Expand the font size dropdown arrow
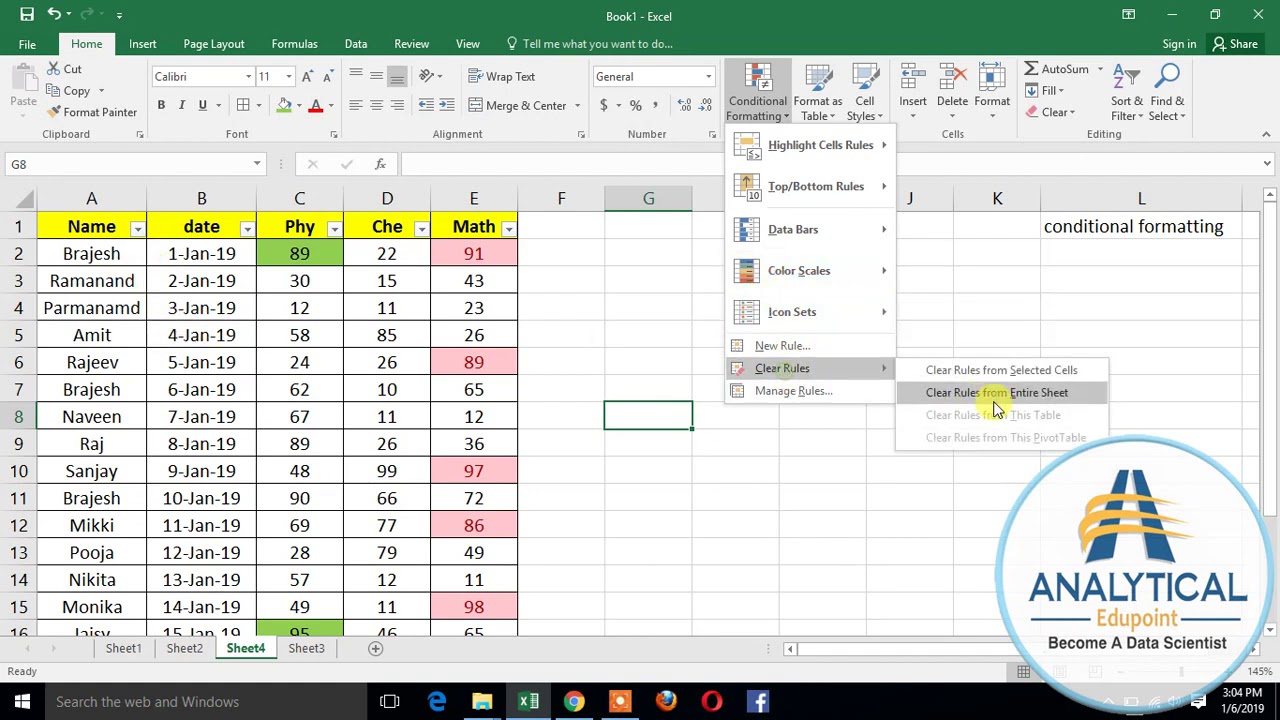The width and height of the screenshot is (1280, 720). [x=289, y=77]
